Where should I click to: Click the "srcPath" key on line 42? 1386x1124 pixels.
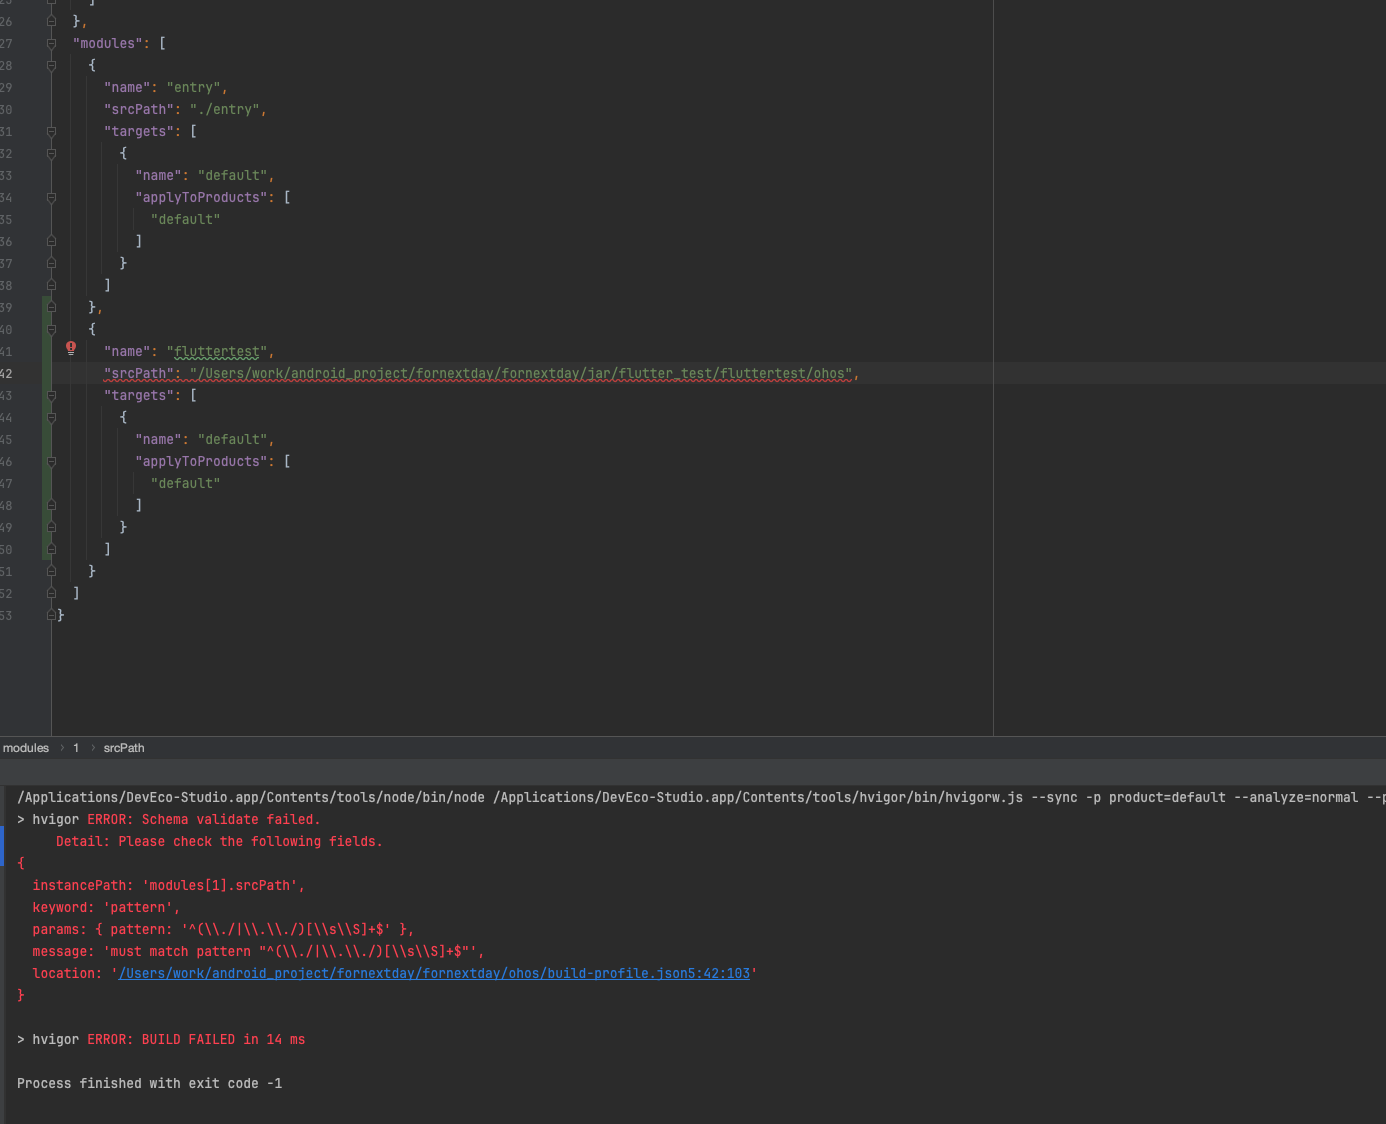coord(139,373)
